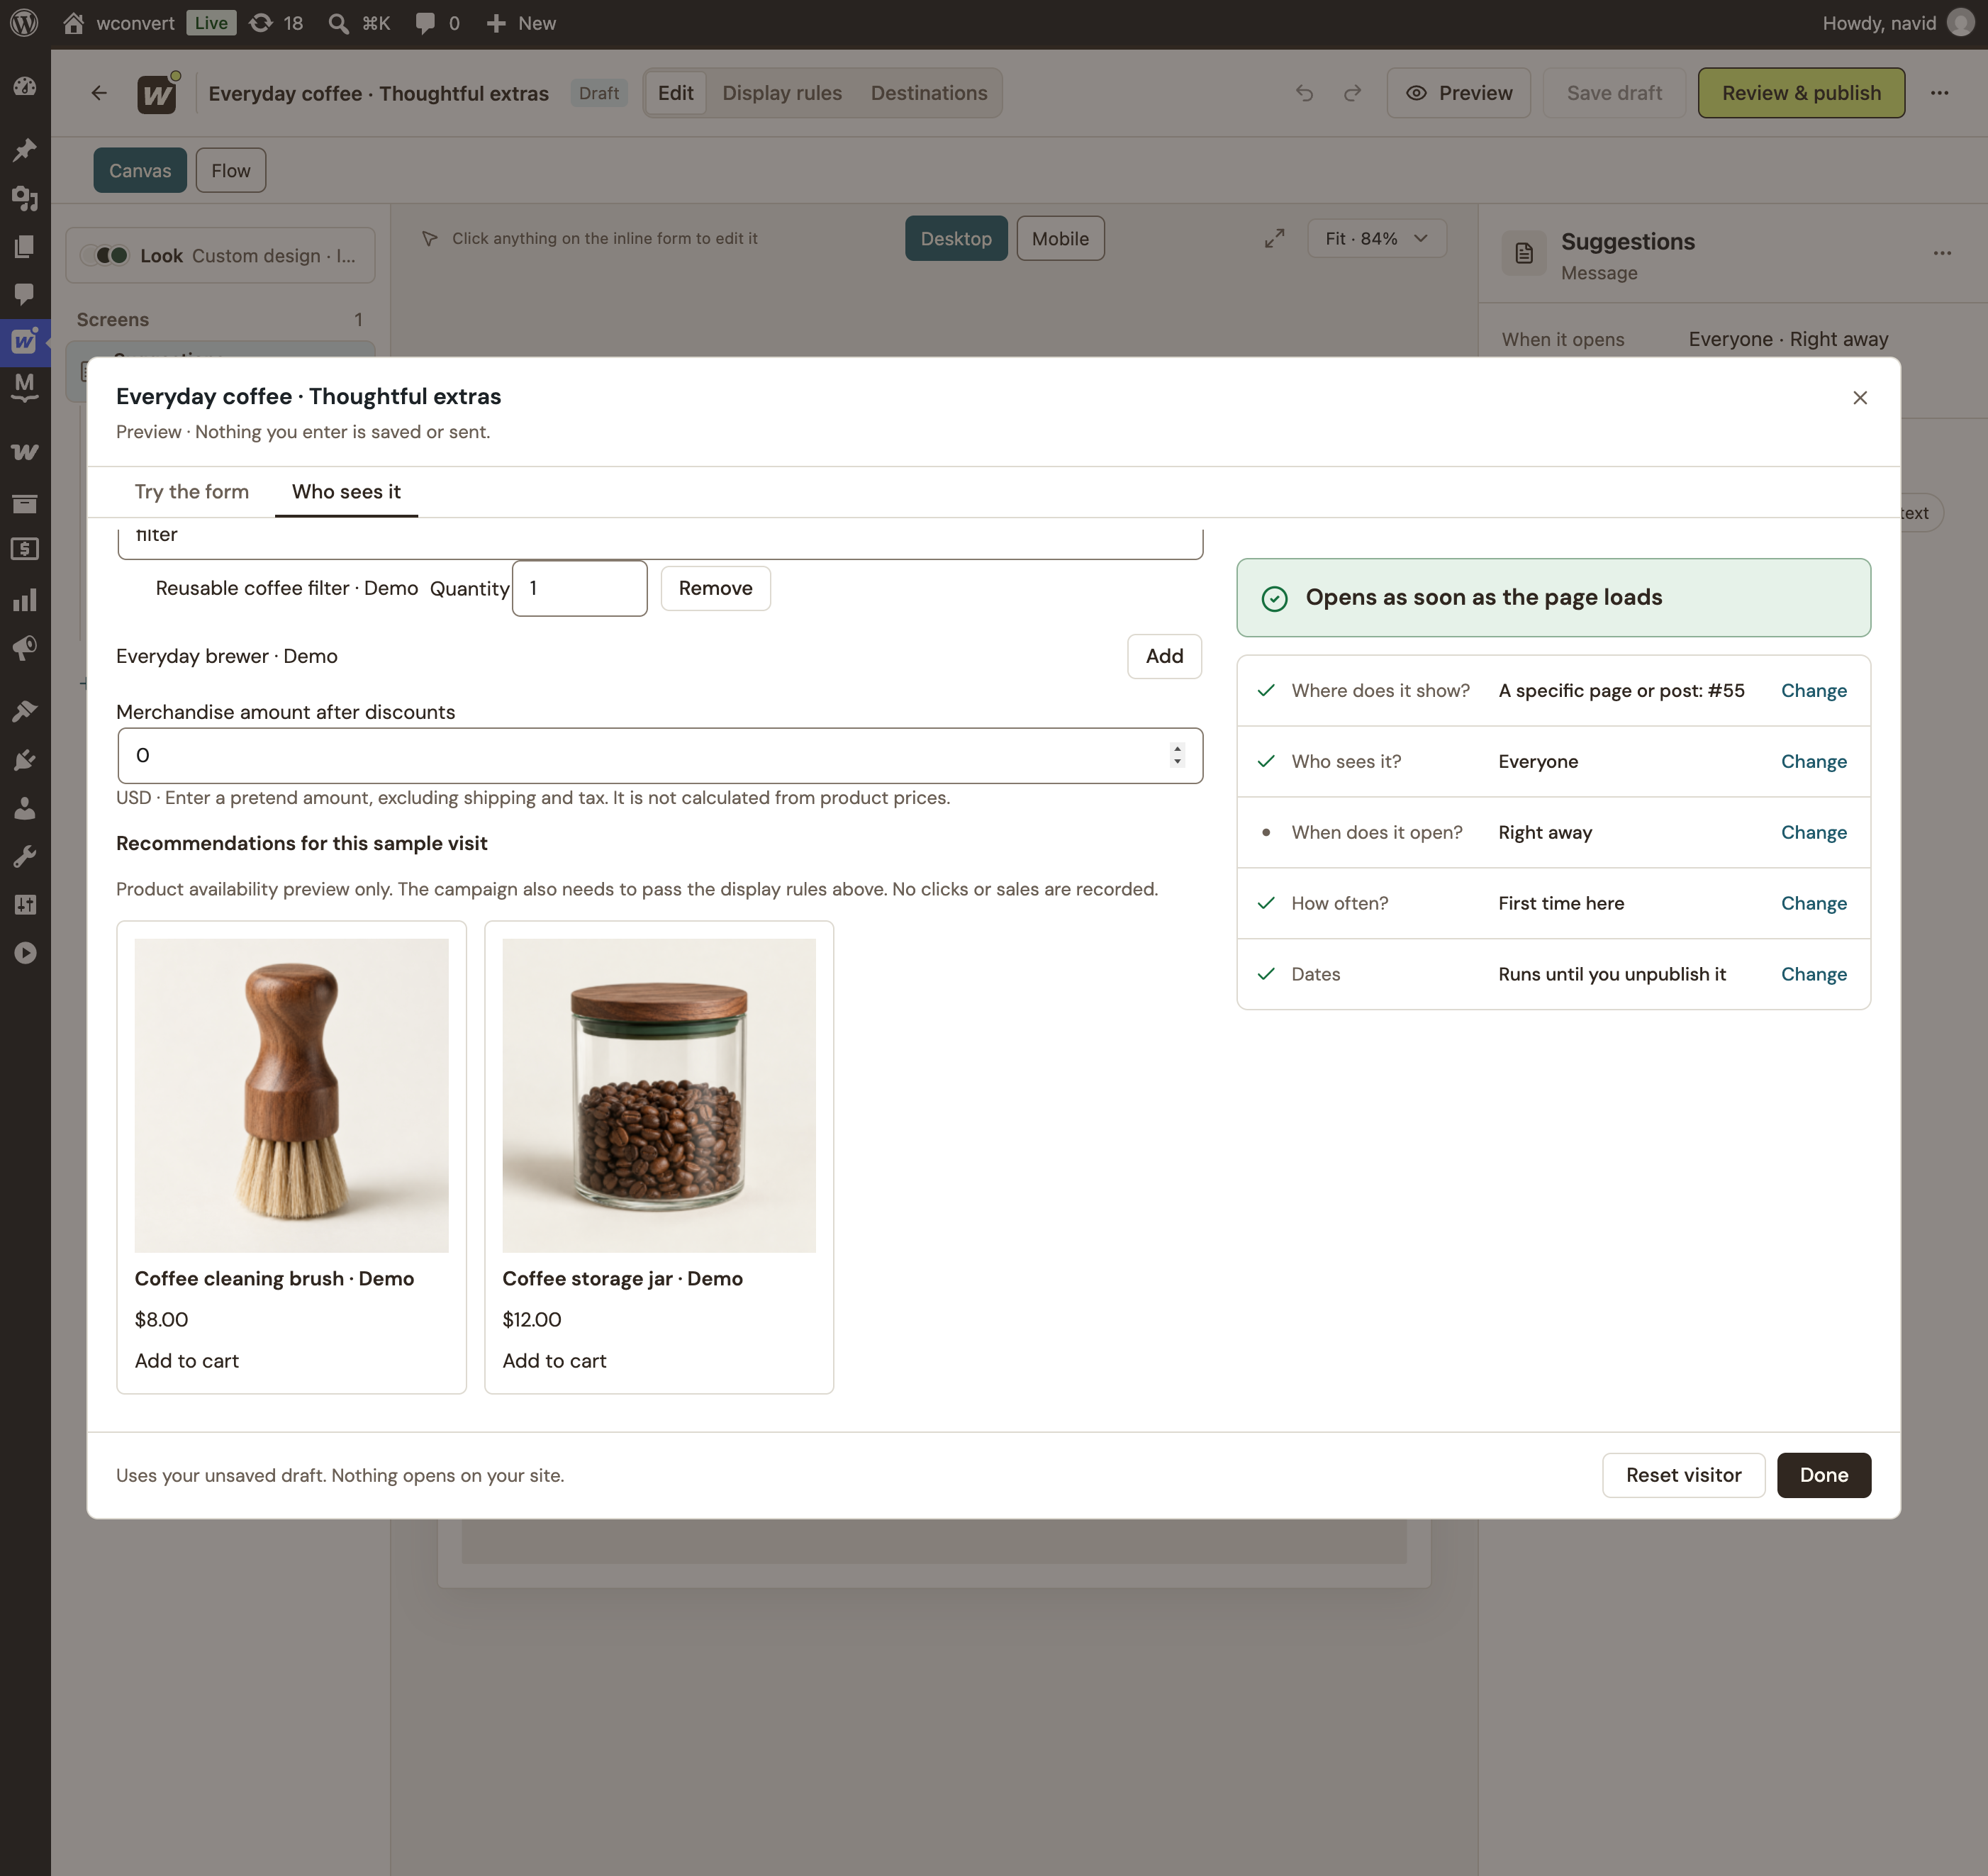
Task: Increment merchandise amount stepper
Action: tap(1177, 748)
